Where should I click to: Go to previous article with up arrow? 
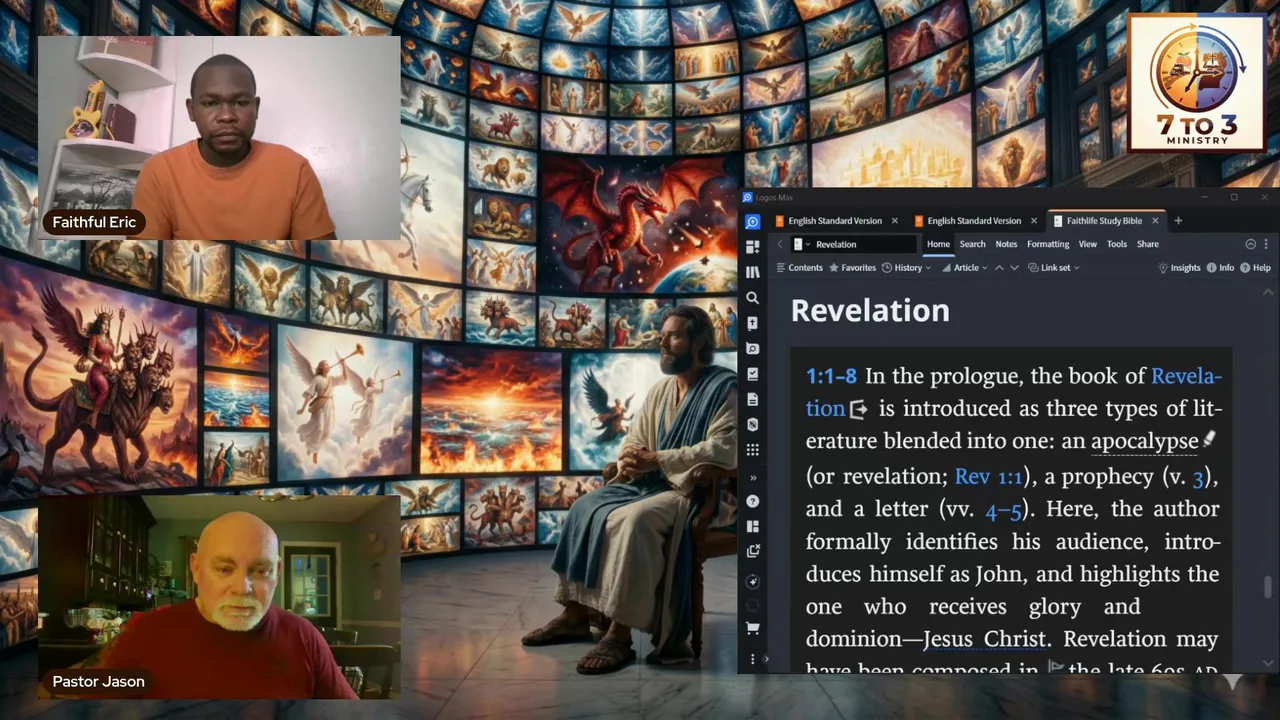tap(998, 268)
